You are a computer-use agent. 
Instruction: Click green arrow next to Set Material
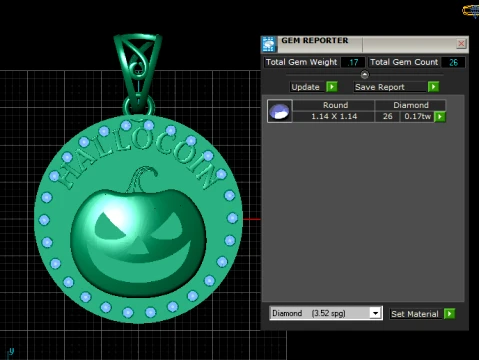449,314
